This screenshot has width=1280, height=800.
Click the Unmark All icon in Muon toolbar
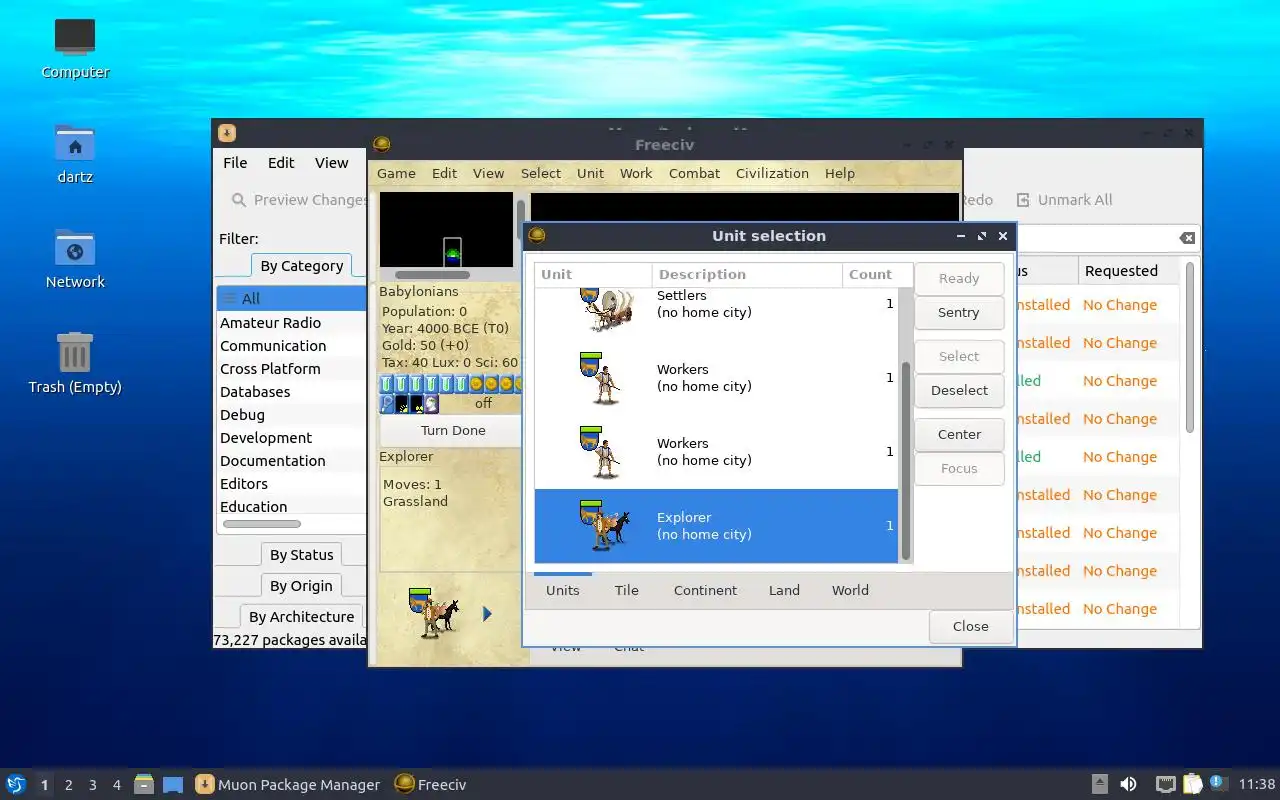pyautogui.click(x=1023, y=200)
